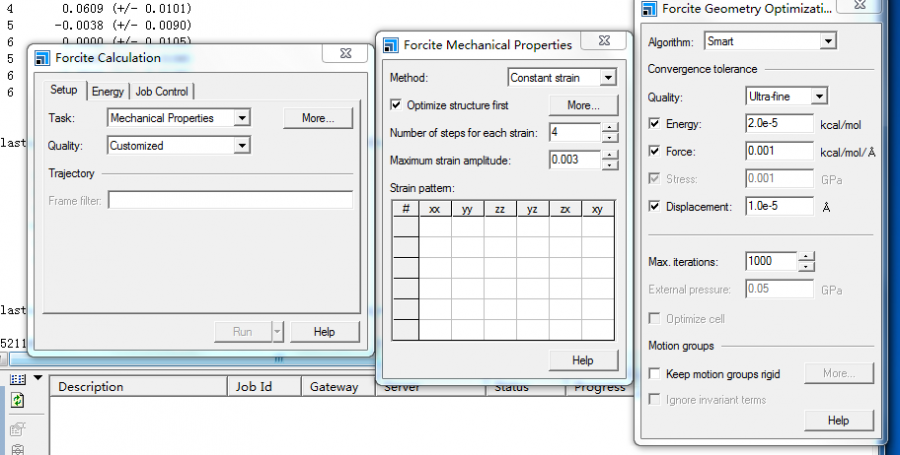The image size is (900, 455).
Task: Click Help in Geometry Optimization dialog
Action: click(838, 421)
